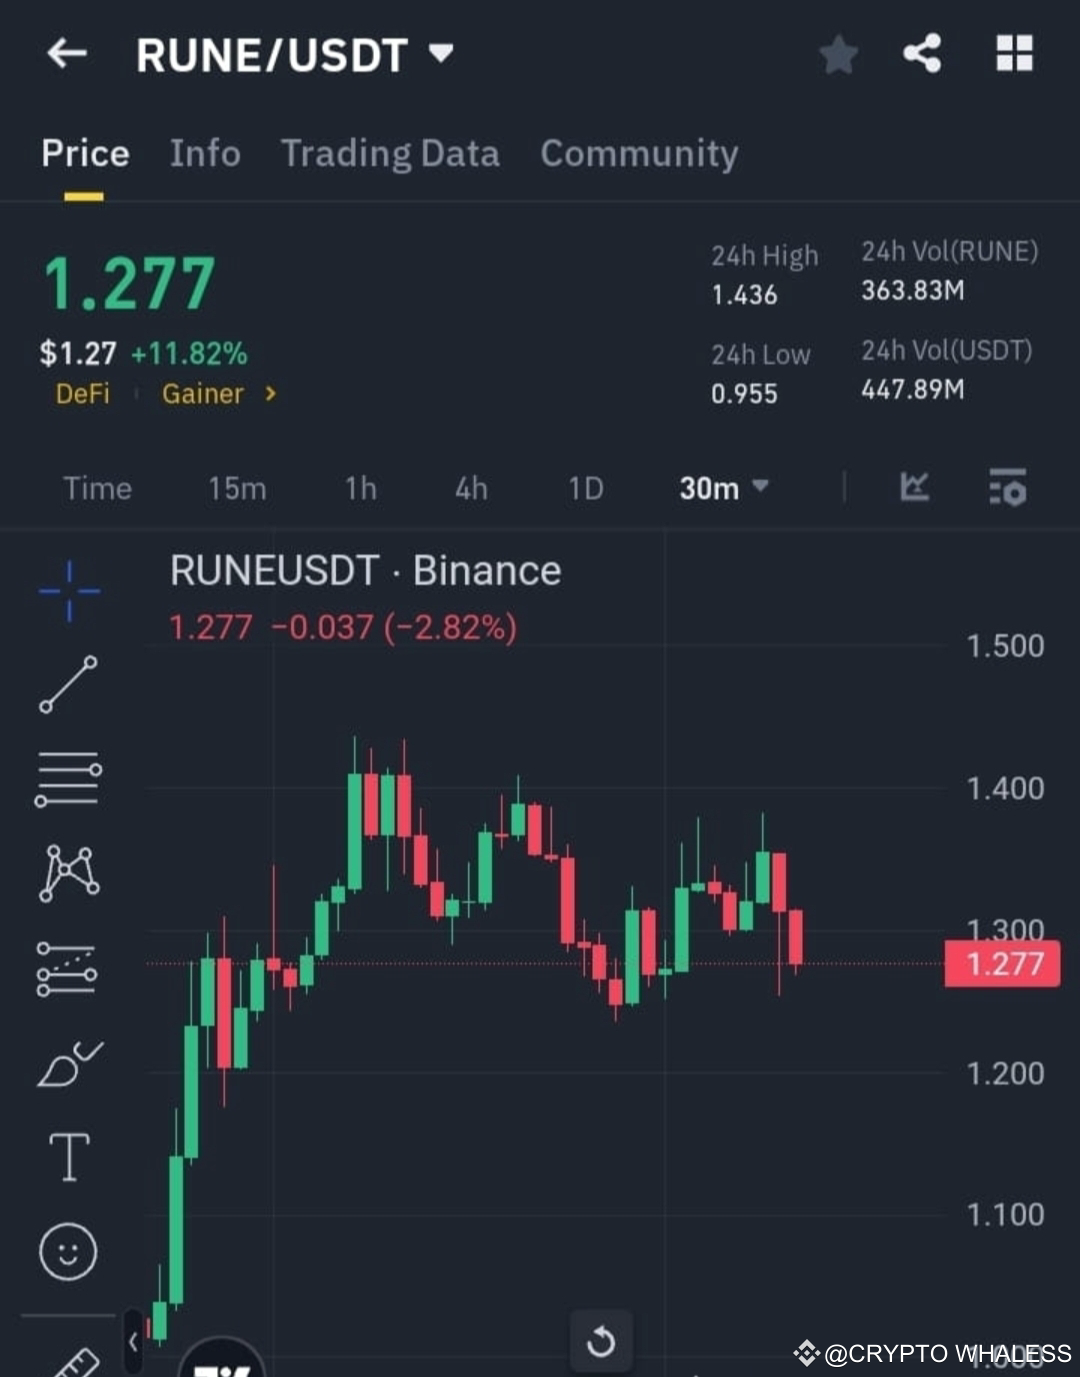The image size is (1080, 1377).
Task: Share the RUNE/USDT chart
Action: (921, 55)
